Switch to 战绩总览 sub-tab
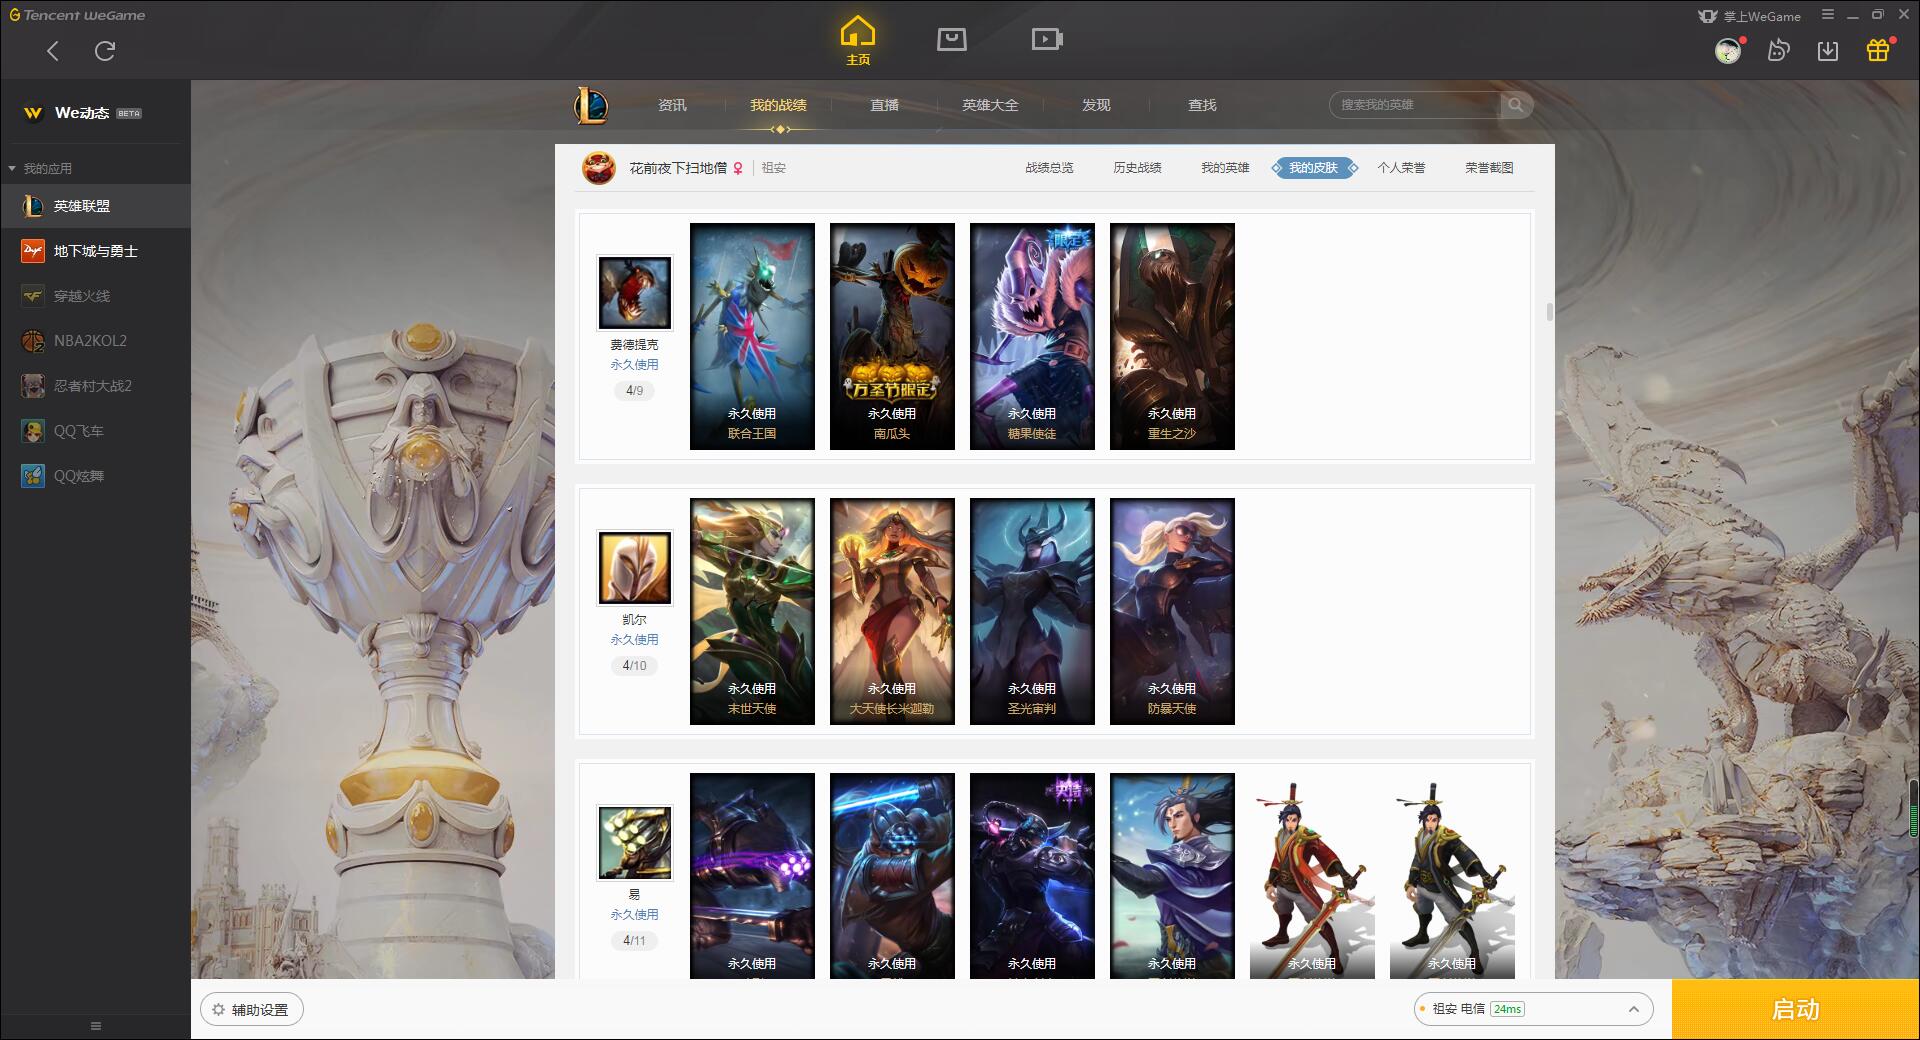This screenshot has width=1920, height=1040. tap(1049, 168)
